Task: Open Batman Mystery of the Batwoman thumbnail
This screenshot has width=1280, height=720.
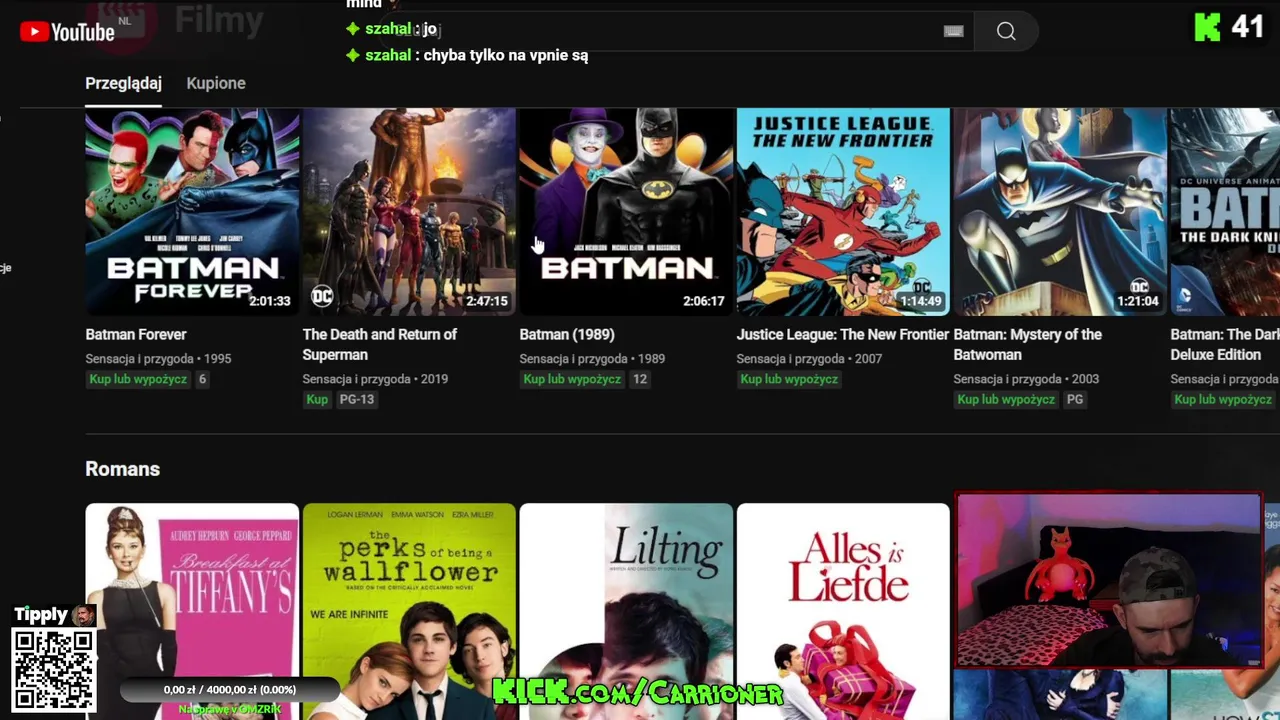Action: click(x=1060, y=212)
